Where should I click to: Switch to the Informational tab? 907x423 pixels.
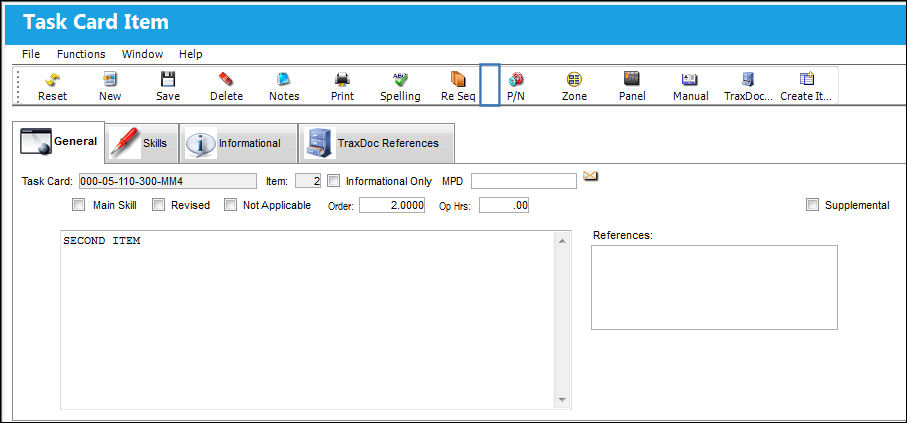(238, 143)
